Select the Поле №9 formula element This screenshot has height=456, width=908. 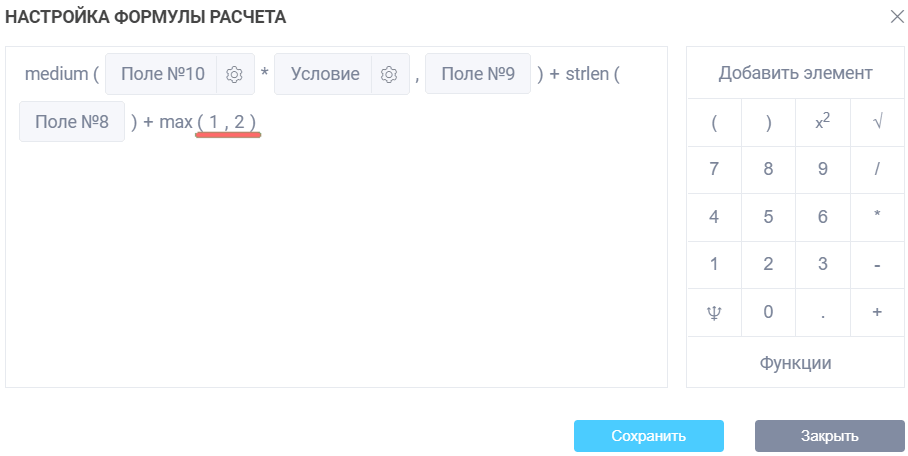478,74
